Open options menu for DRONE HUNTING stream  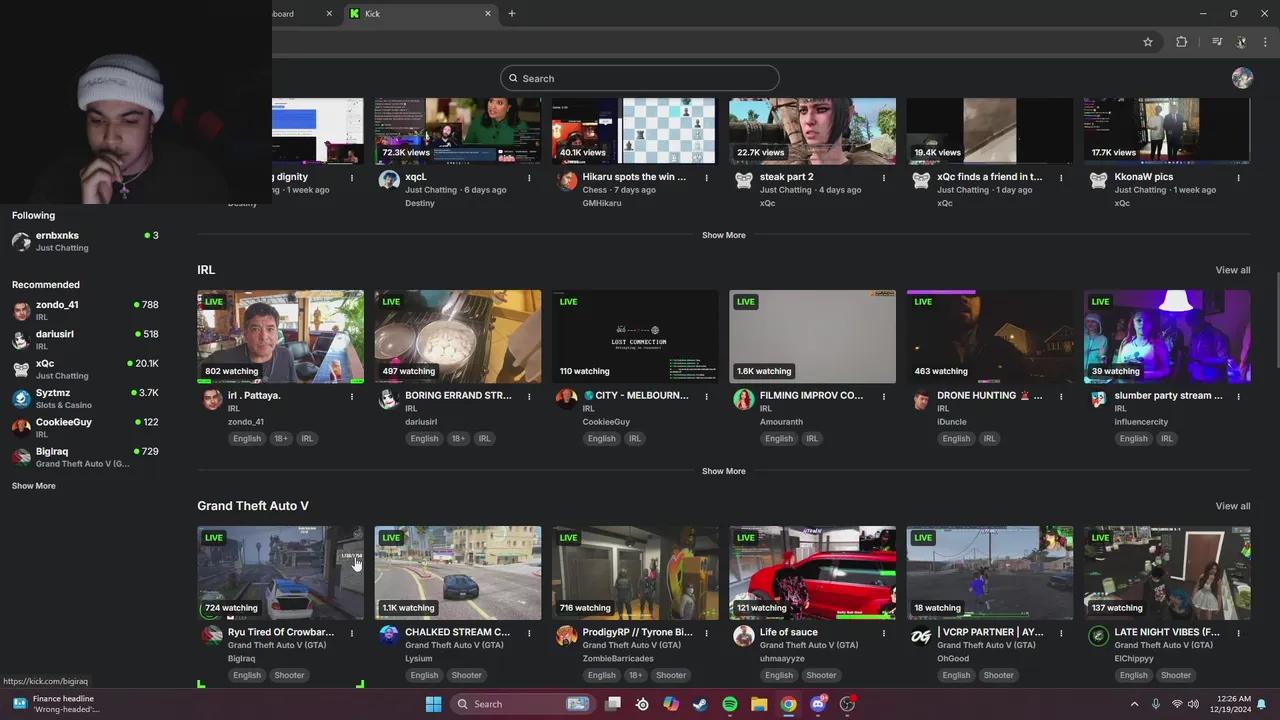[x=1061, y=396]
